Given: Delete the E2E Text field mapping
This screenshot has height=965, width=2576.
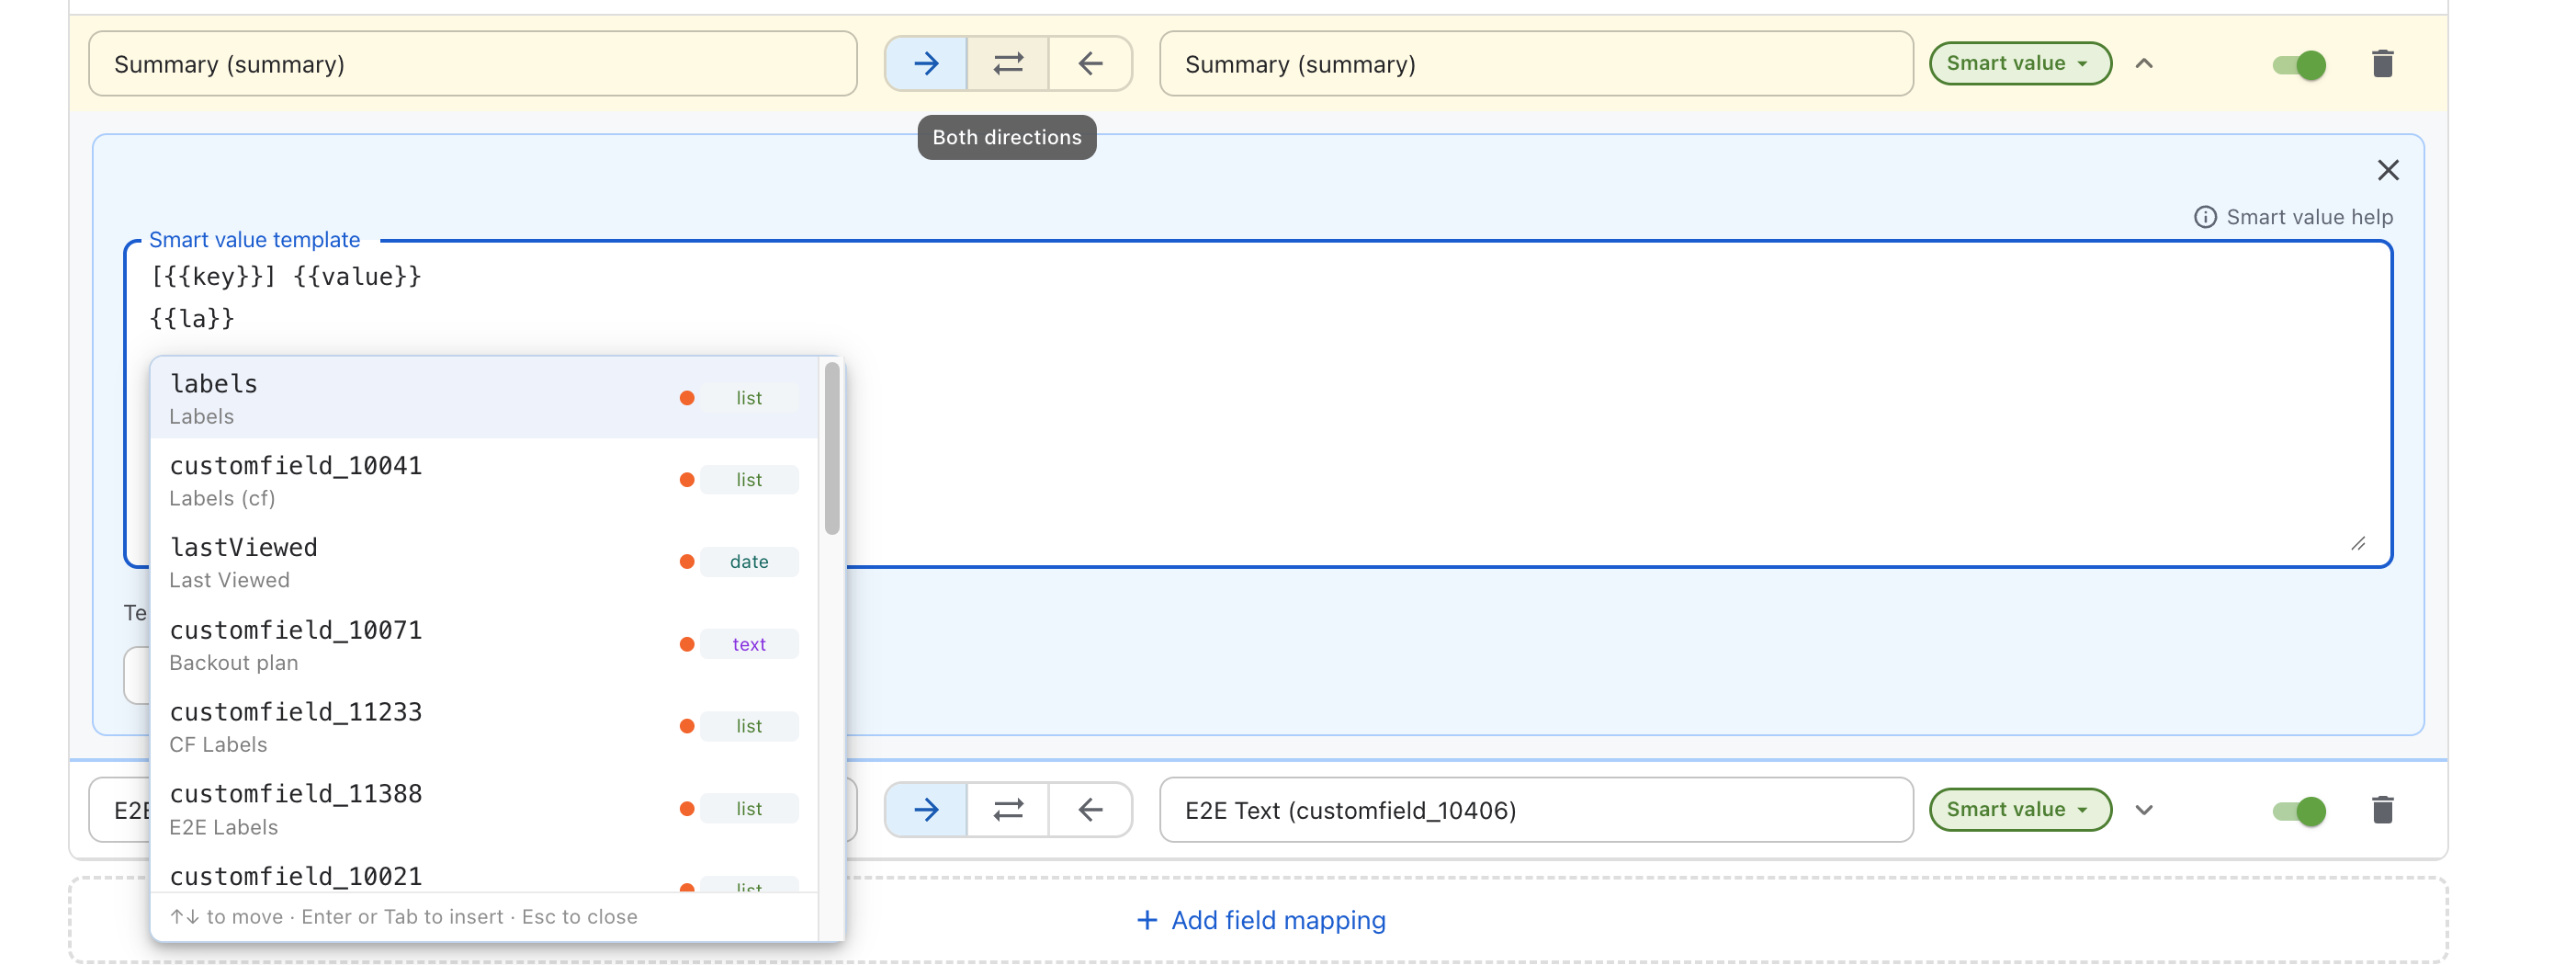Looking at the screenshot, I should 2382,809.
